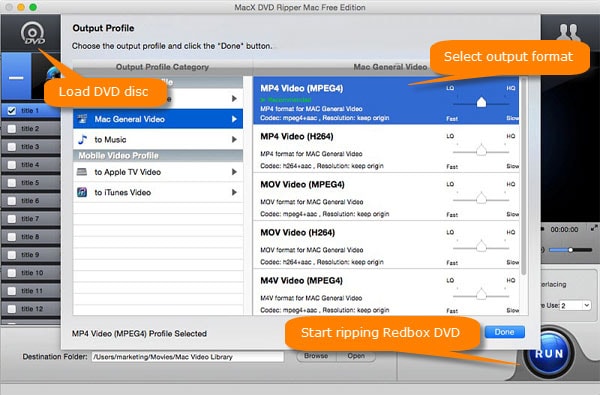This screenshot has height=395, width=600.
Task: Select the to iTunes Video category
Action: tap(158, 192)
